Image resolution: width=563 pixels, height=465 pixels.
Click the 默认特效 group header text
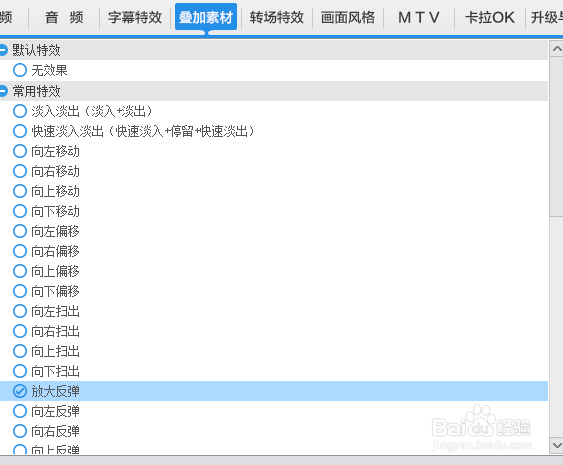point(36,50)
